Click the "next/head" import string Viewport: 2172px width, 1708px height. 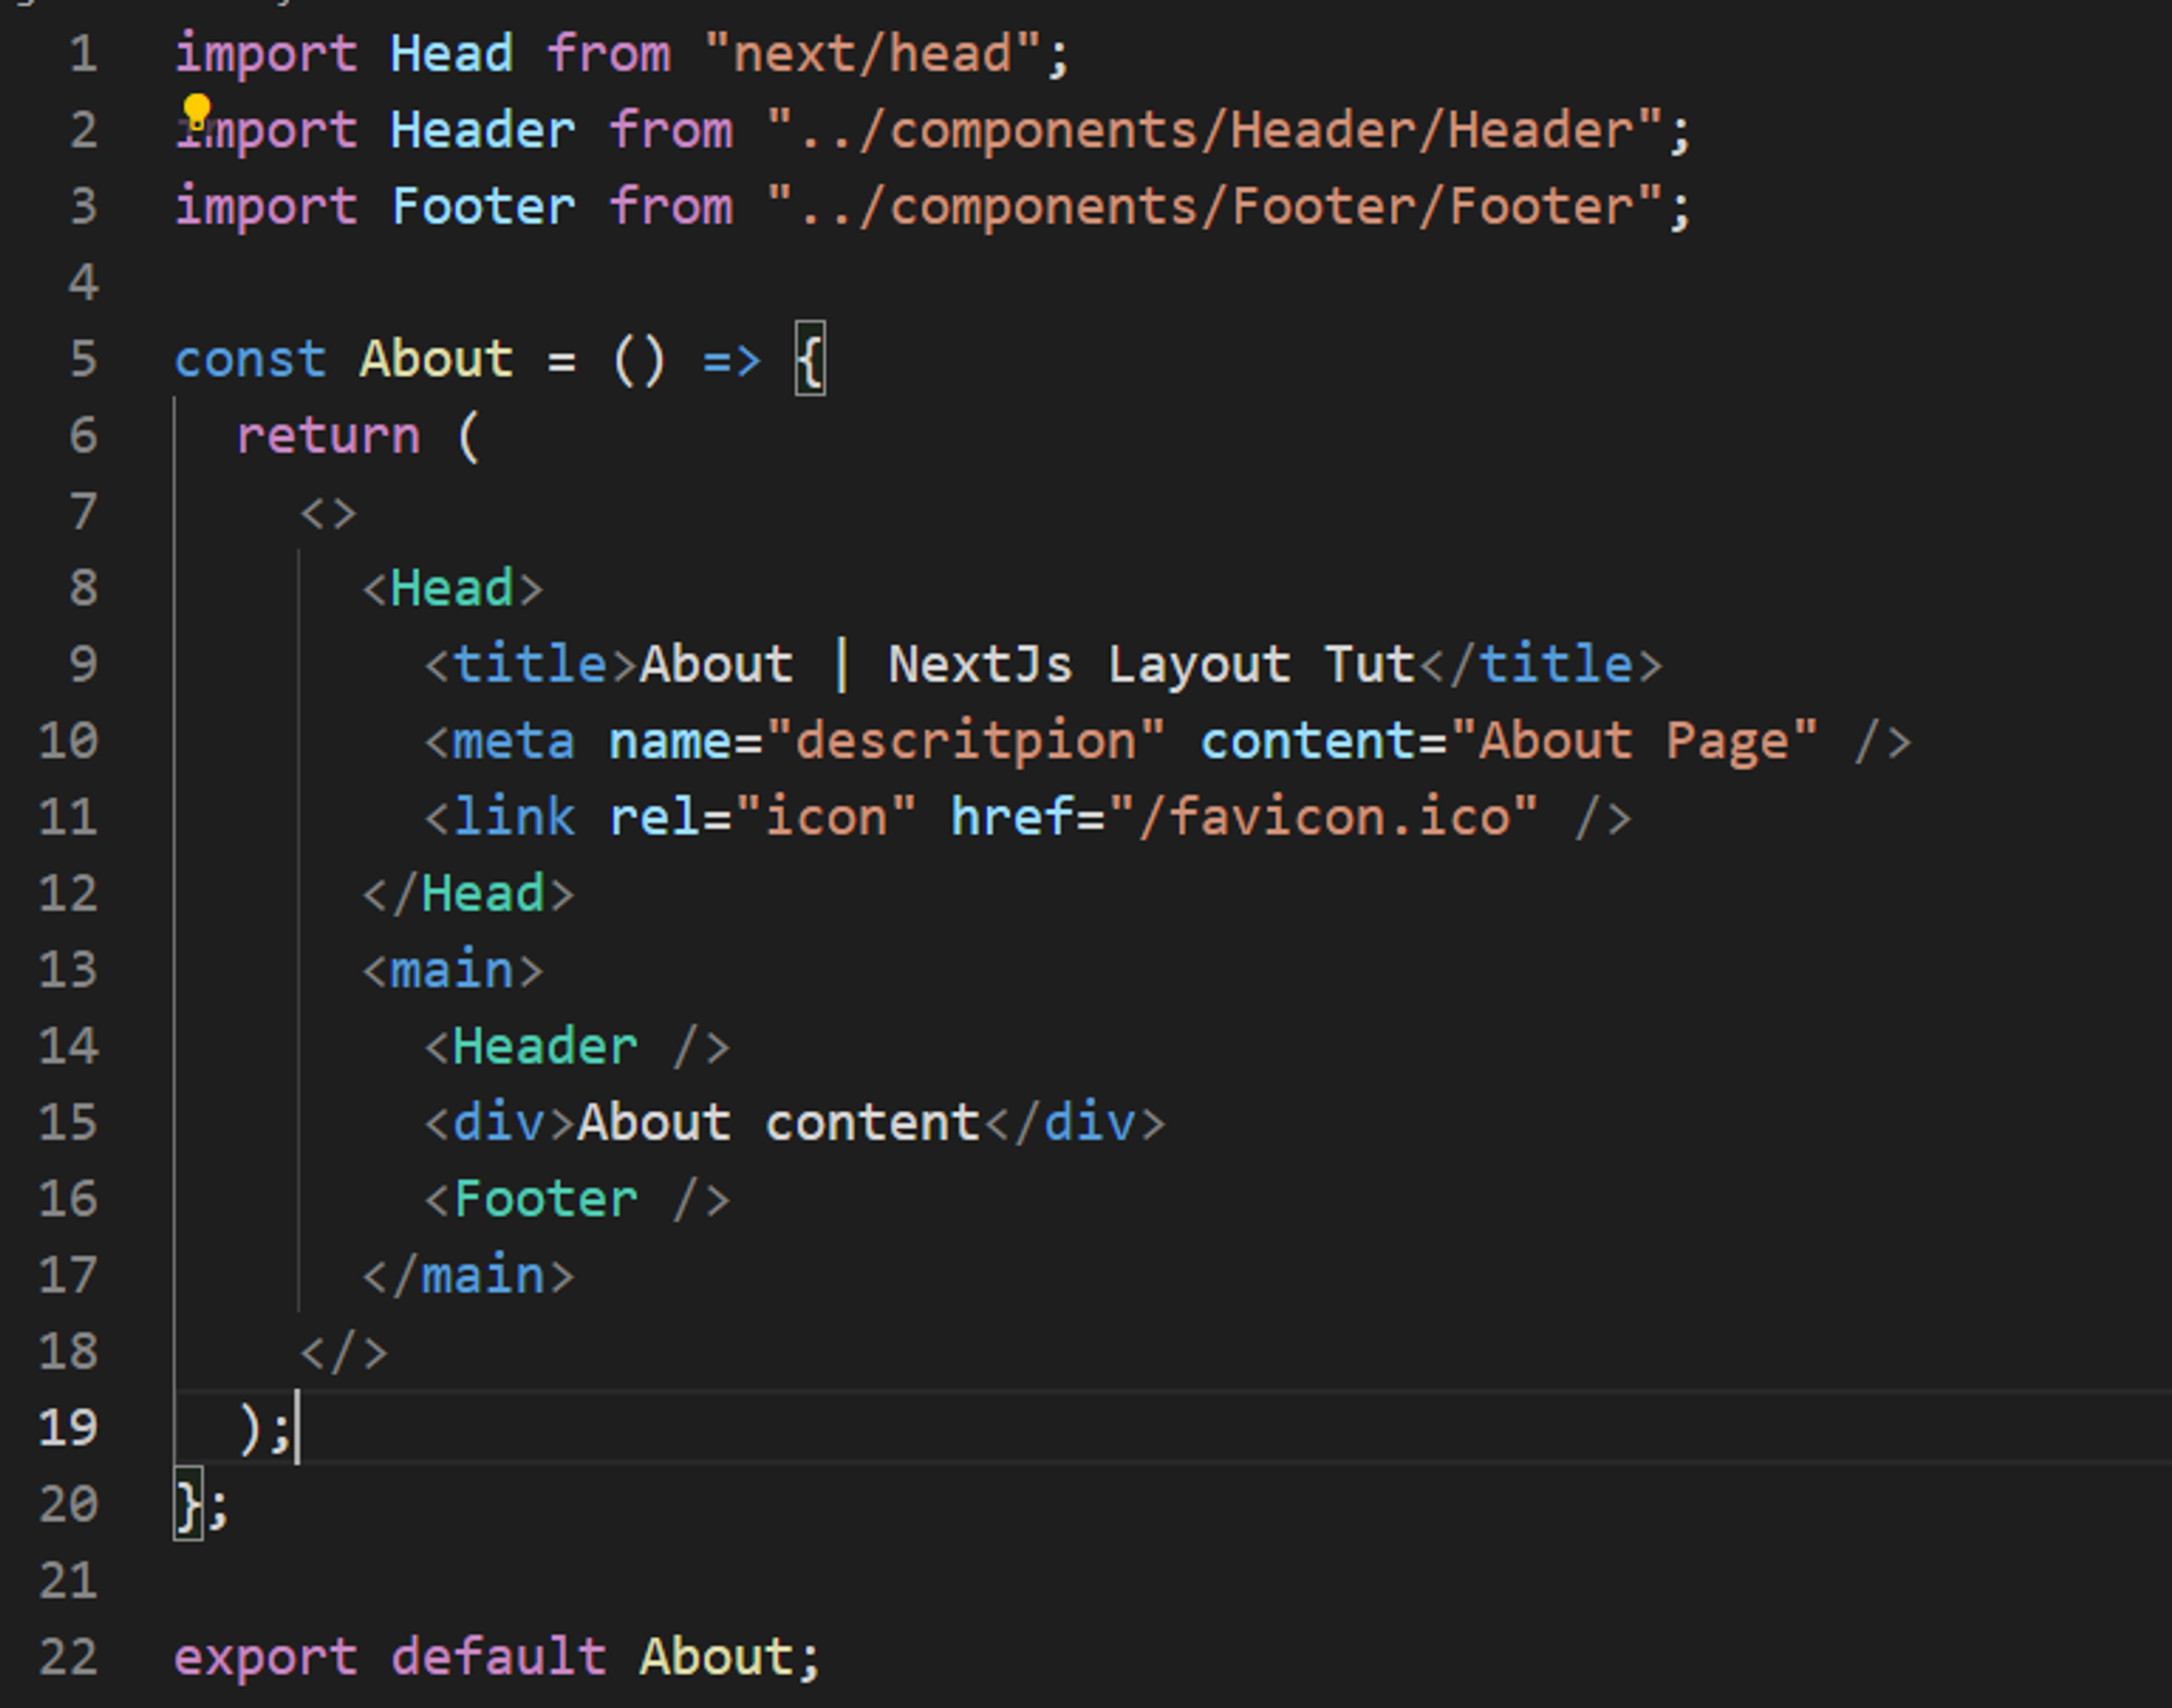click(x=872, y=54)
